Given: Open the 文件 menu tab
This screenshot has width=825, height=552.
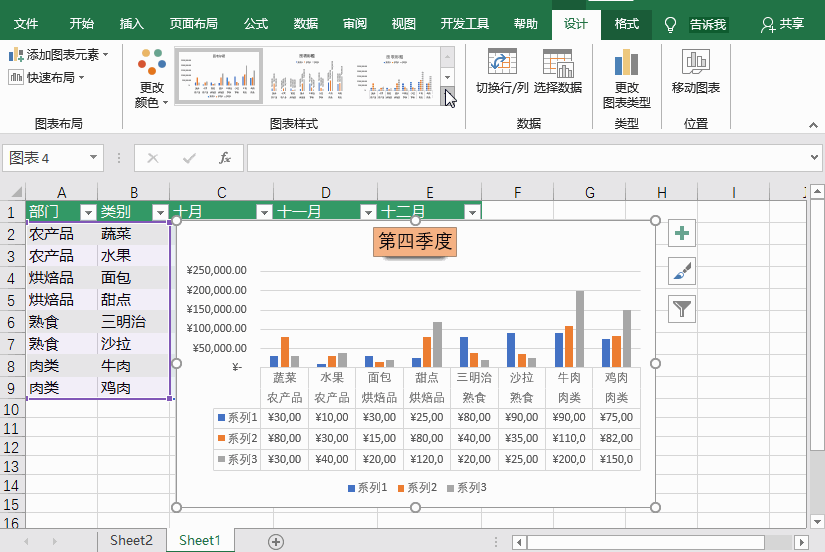Looking at the screenshot, I should coord(26,24).
